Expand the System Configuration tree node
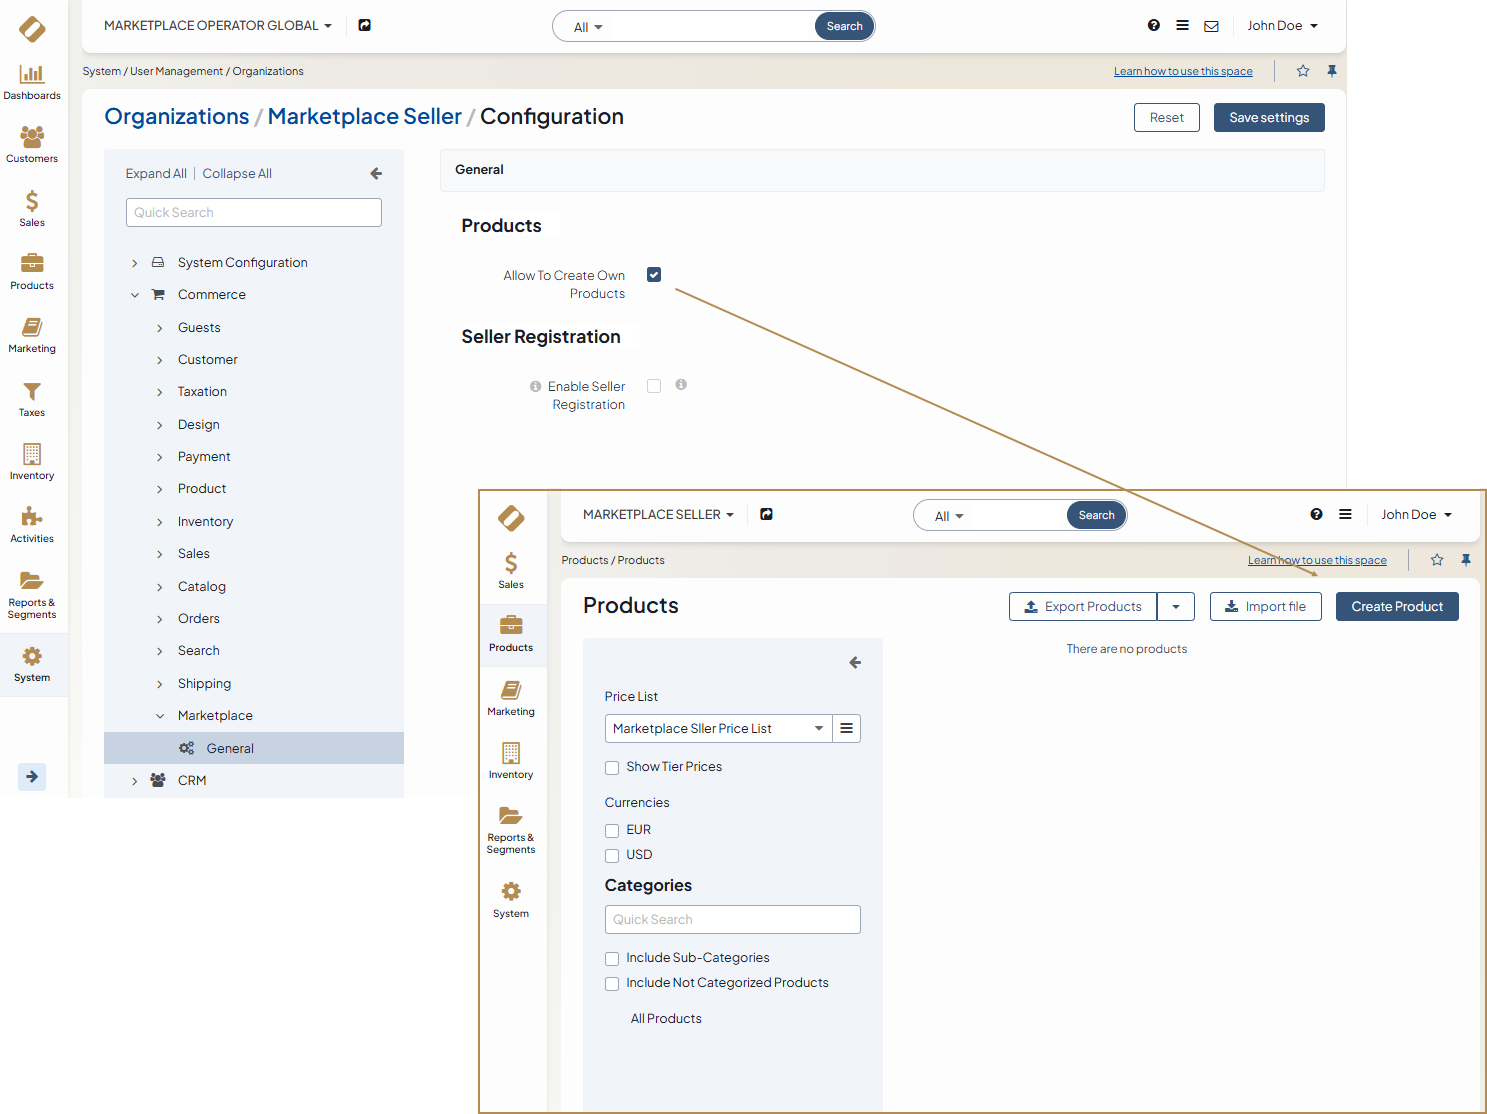 coord(135,263)
